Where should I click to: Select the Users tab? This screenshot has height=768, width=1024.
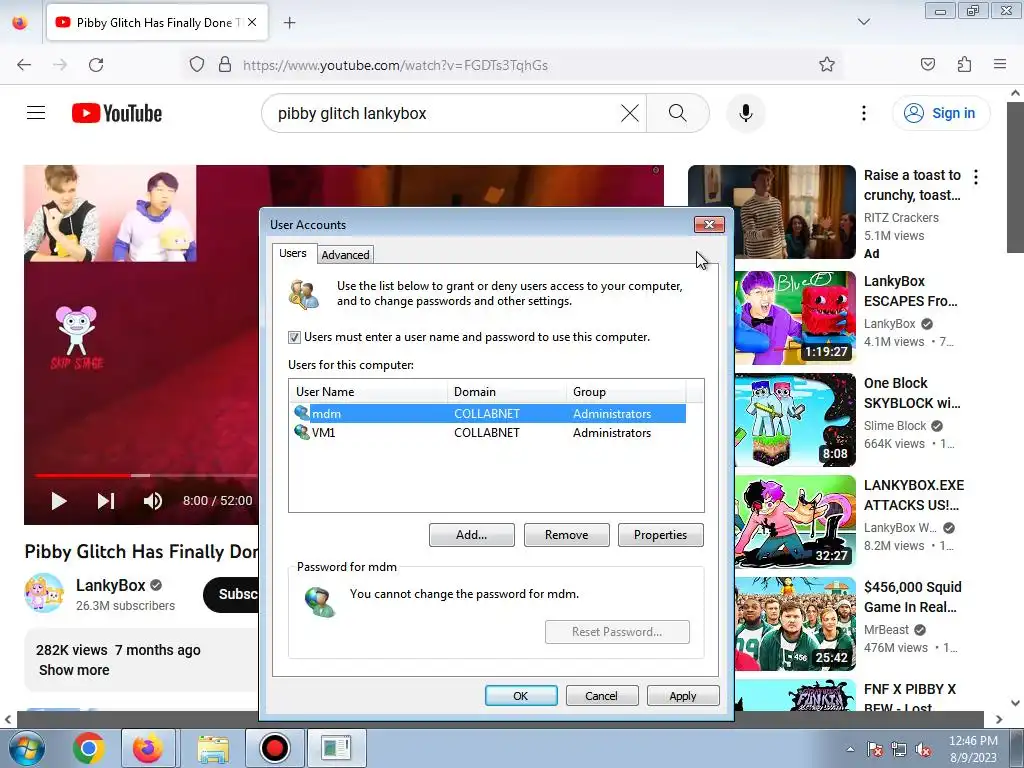pos(293,253)
